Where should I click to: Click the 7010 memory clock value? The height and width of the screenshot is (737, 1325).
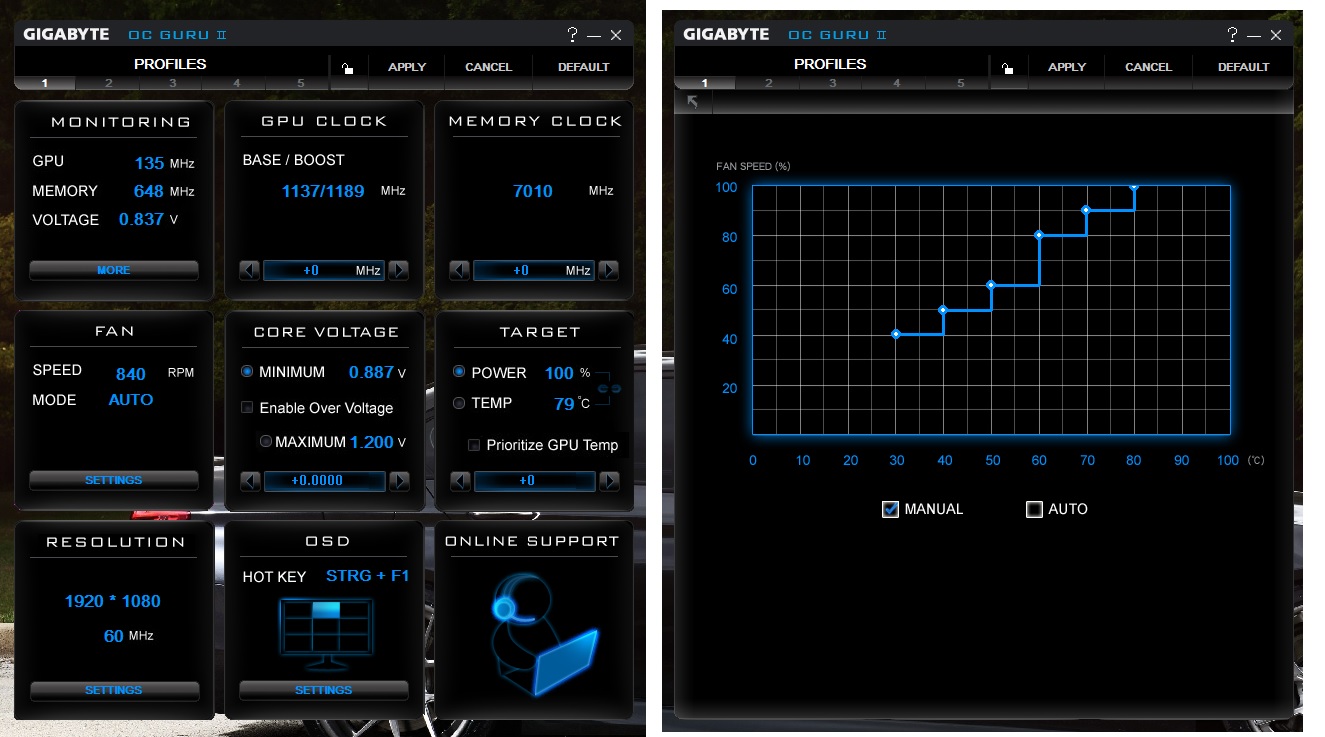coord(533,191)
